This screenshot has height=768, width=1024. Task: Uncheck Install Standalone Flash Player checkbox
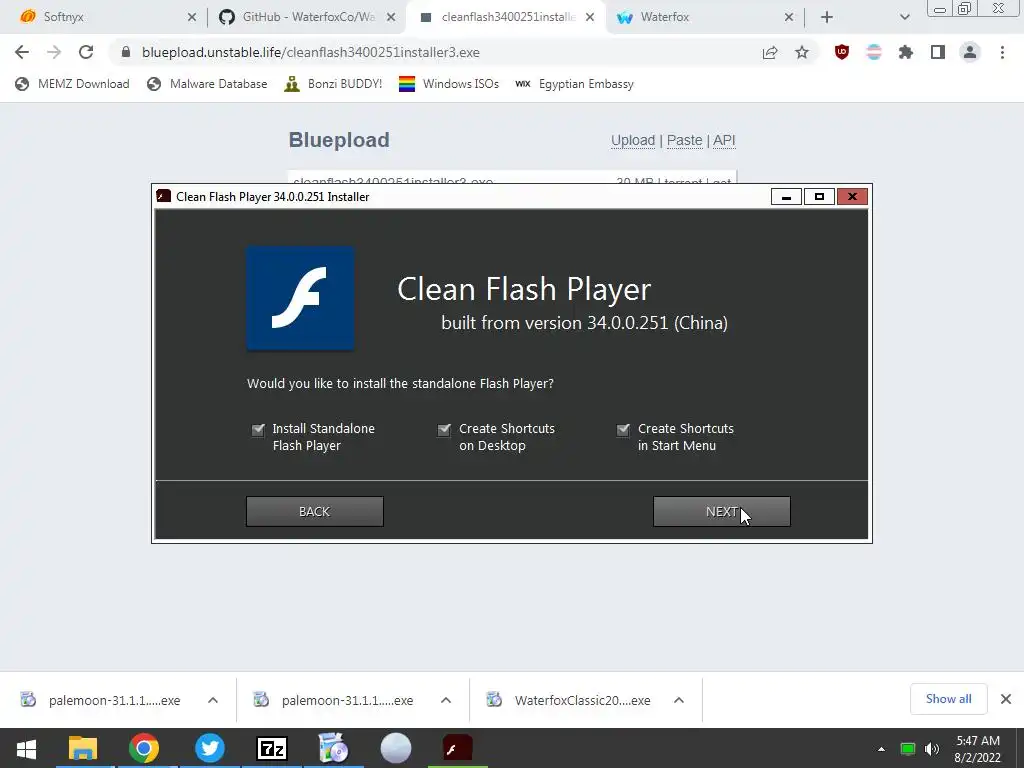[x=259, y=429]
